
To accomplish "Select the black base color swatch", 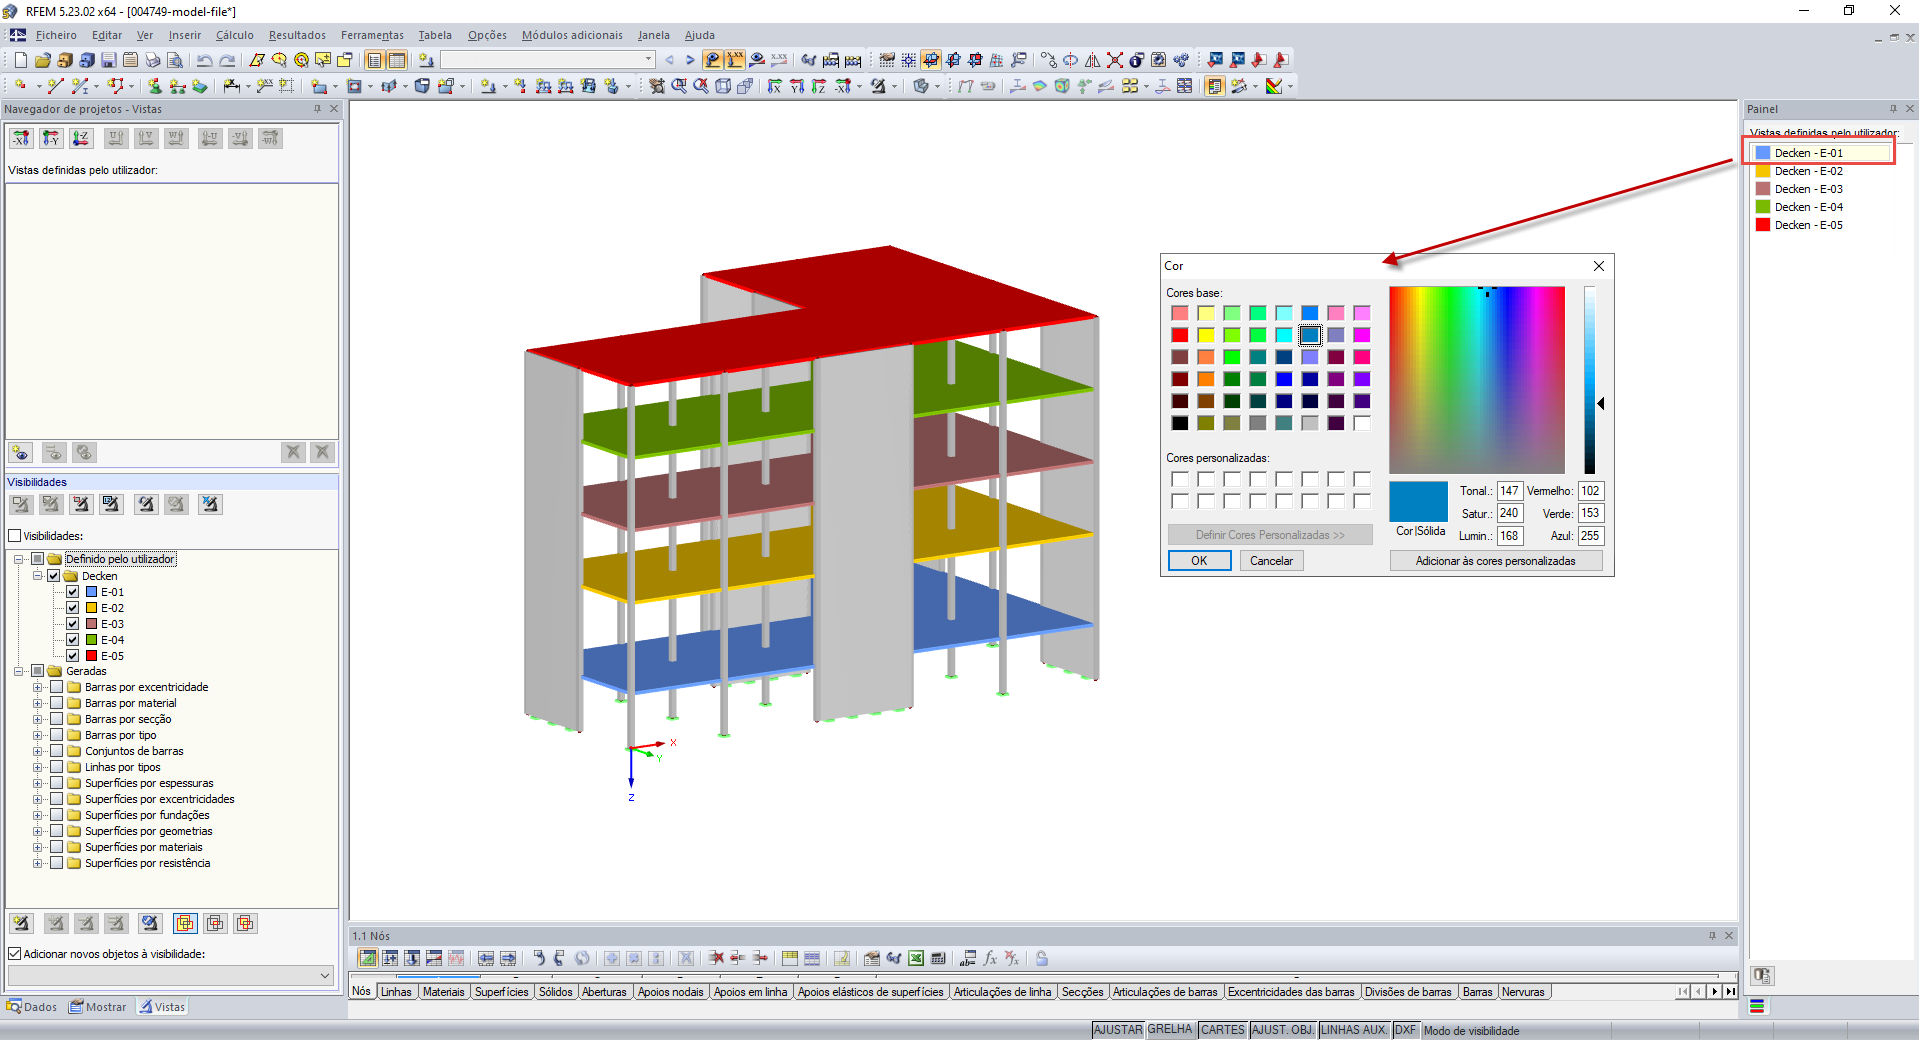I will [1180, 423].
